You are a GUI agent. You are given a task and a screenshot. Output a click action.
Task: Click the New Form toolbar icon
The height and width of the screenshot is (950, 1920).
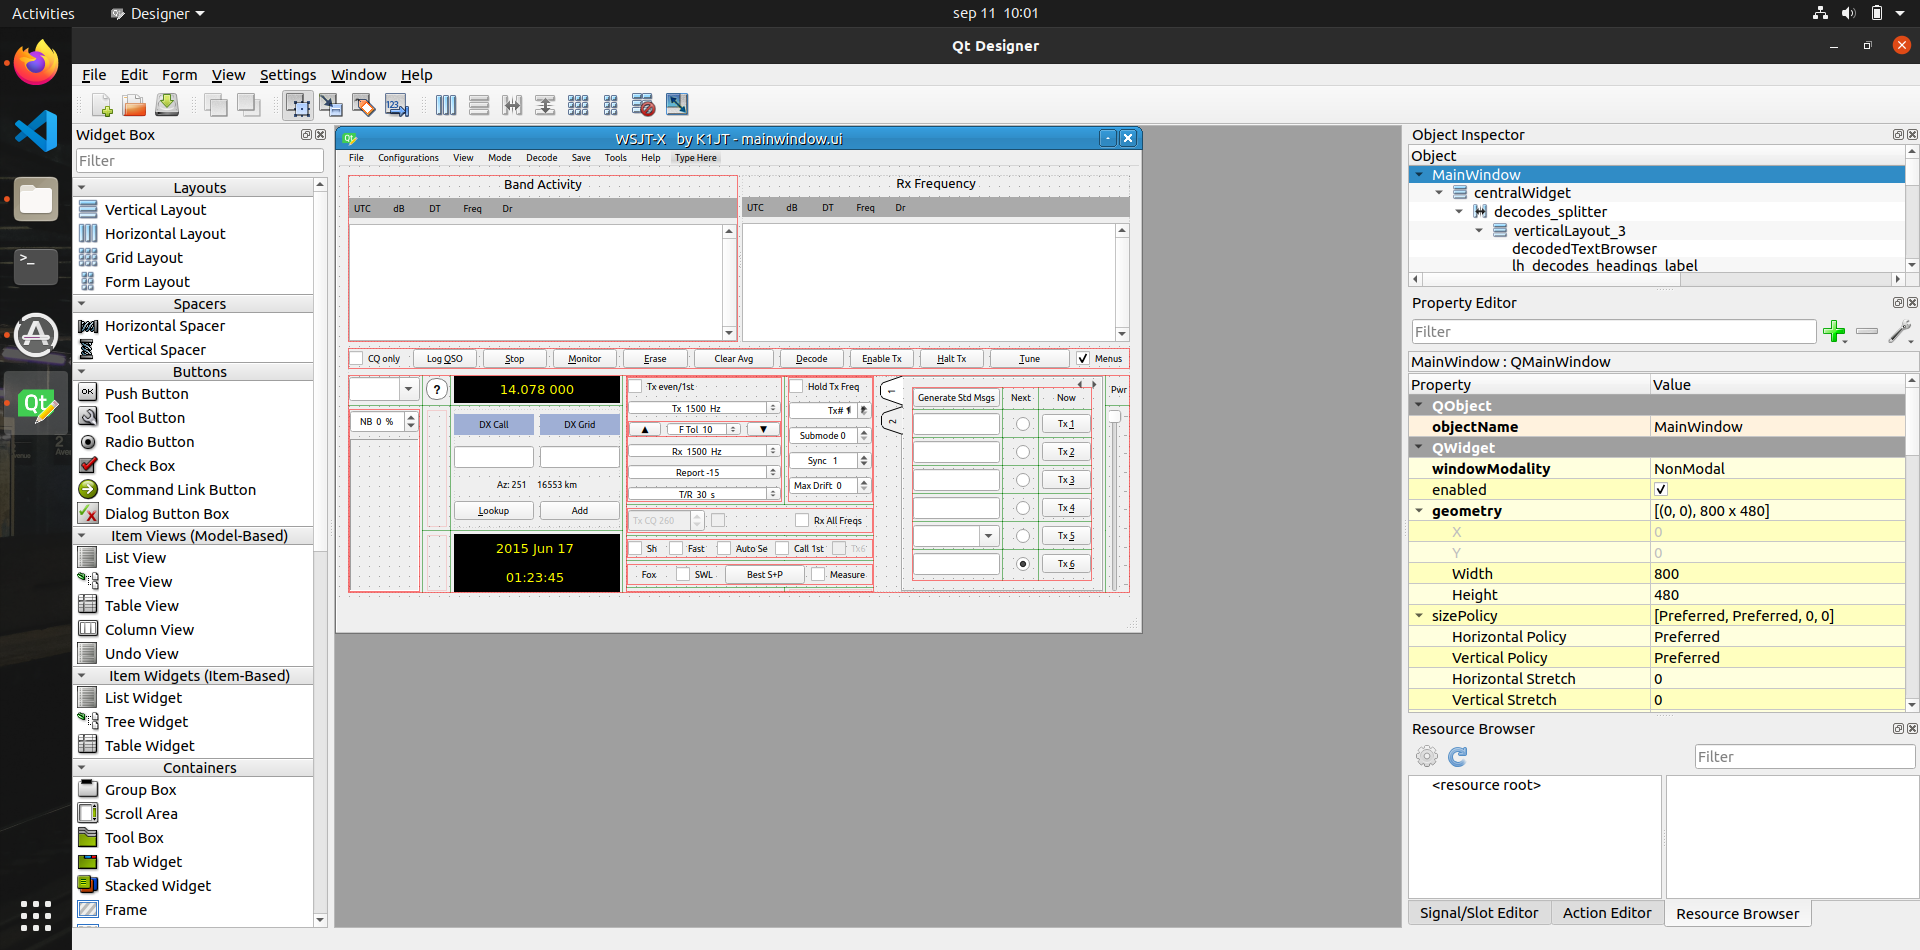(102, 105)
